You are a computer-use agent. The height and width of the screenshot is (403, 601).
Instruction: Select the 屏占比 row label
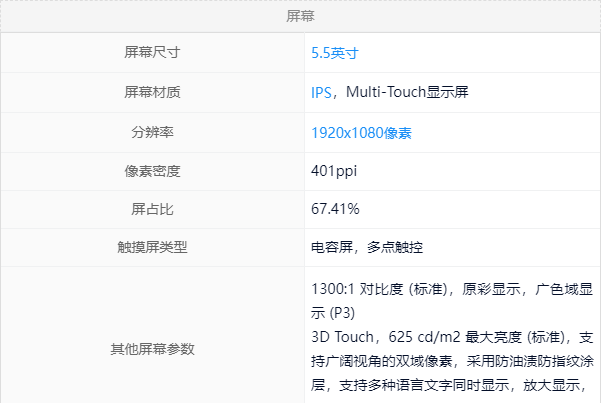coord(152,209)
